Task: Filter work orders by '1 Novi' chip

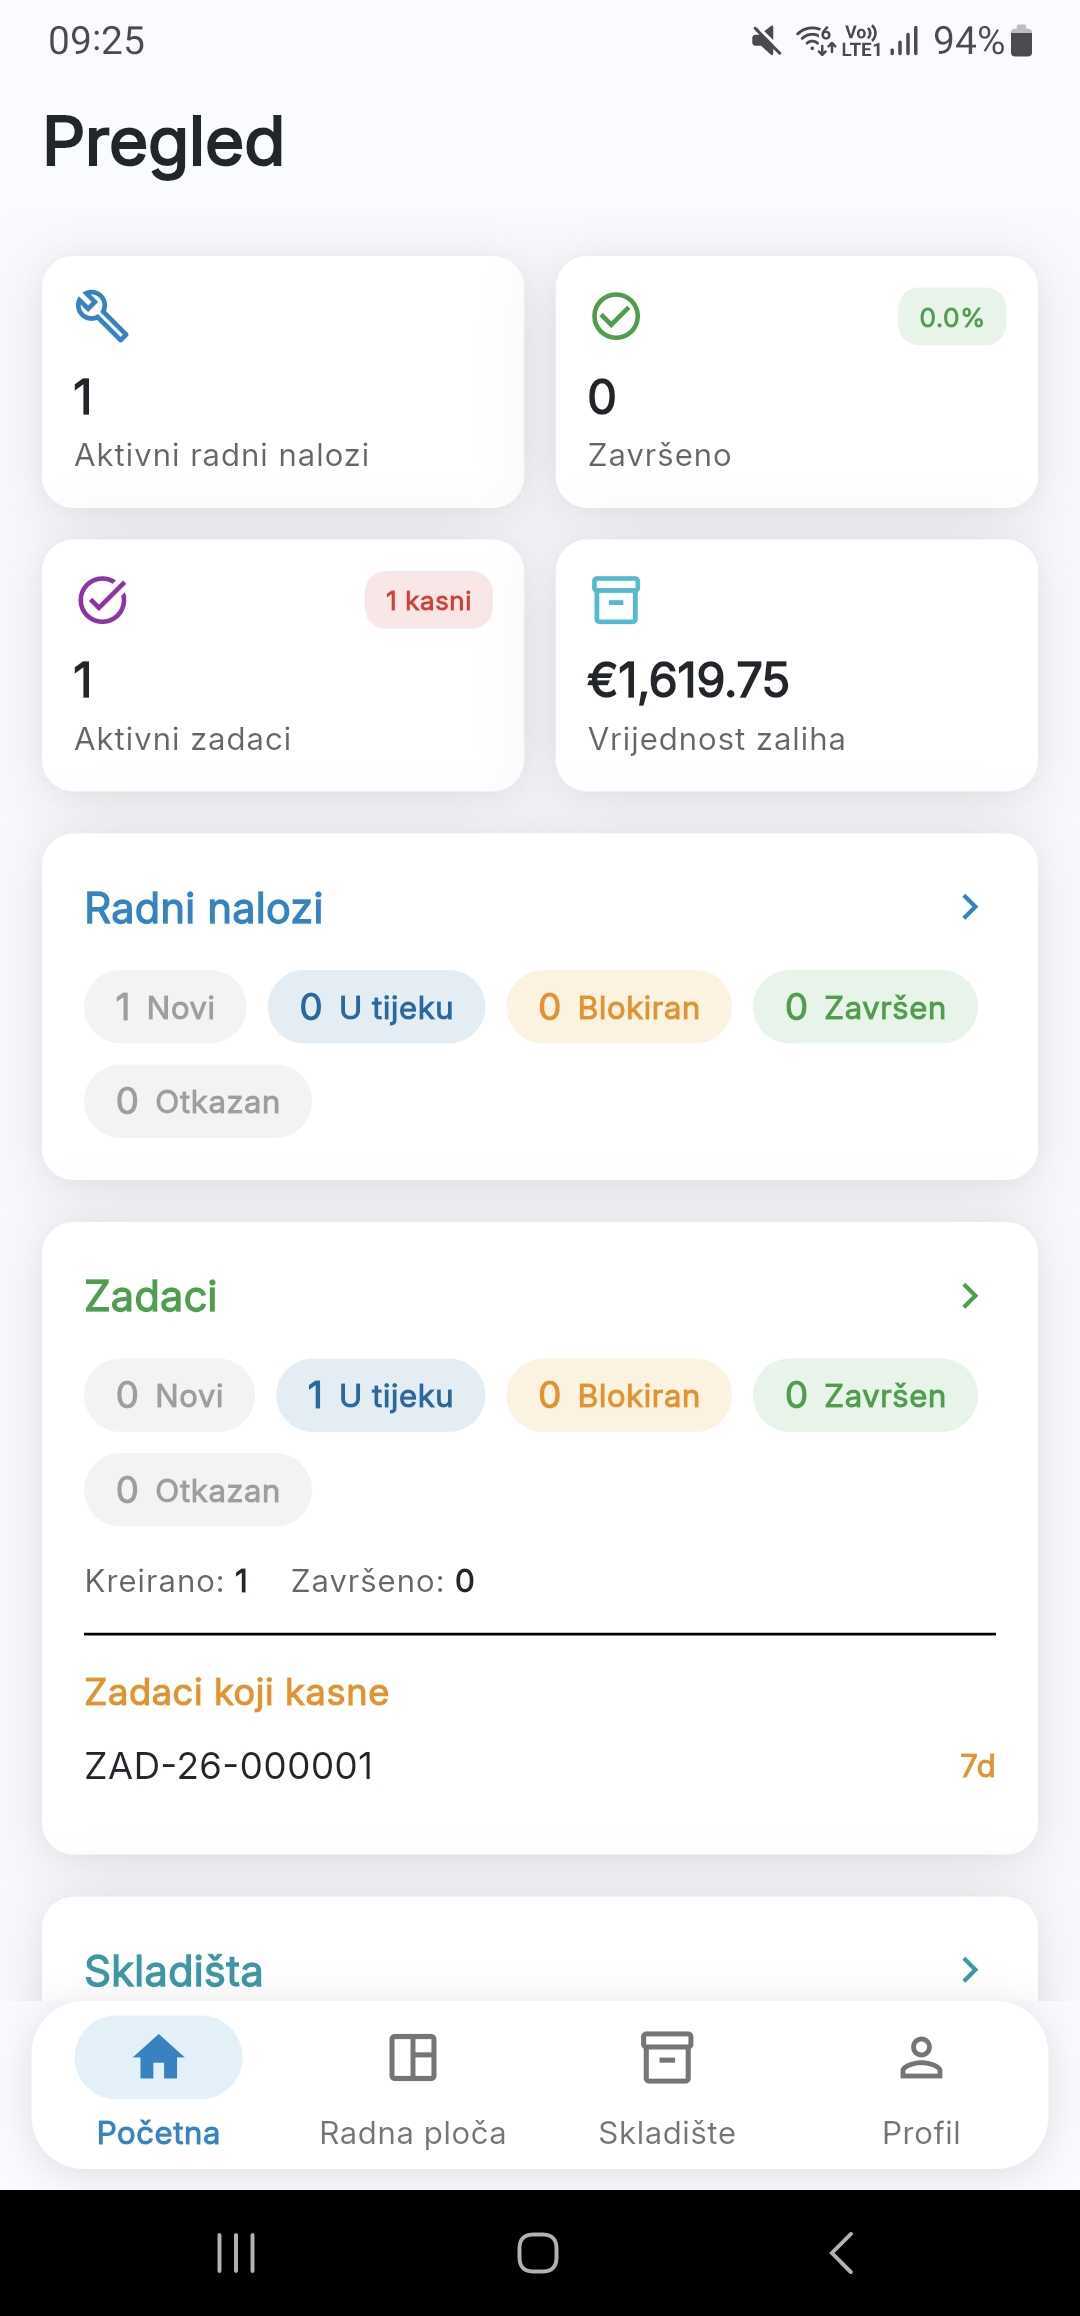Action: click(x=165, y=1007)
